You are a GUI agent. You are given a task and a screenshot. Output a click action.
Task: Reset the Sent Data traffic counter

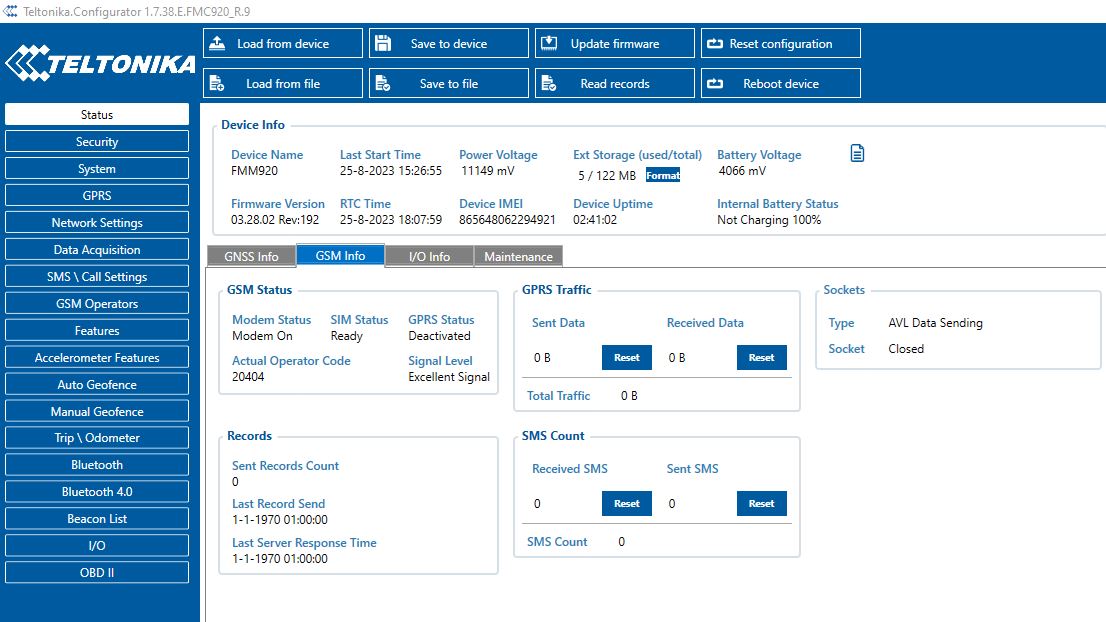point(626,358)
